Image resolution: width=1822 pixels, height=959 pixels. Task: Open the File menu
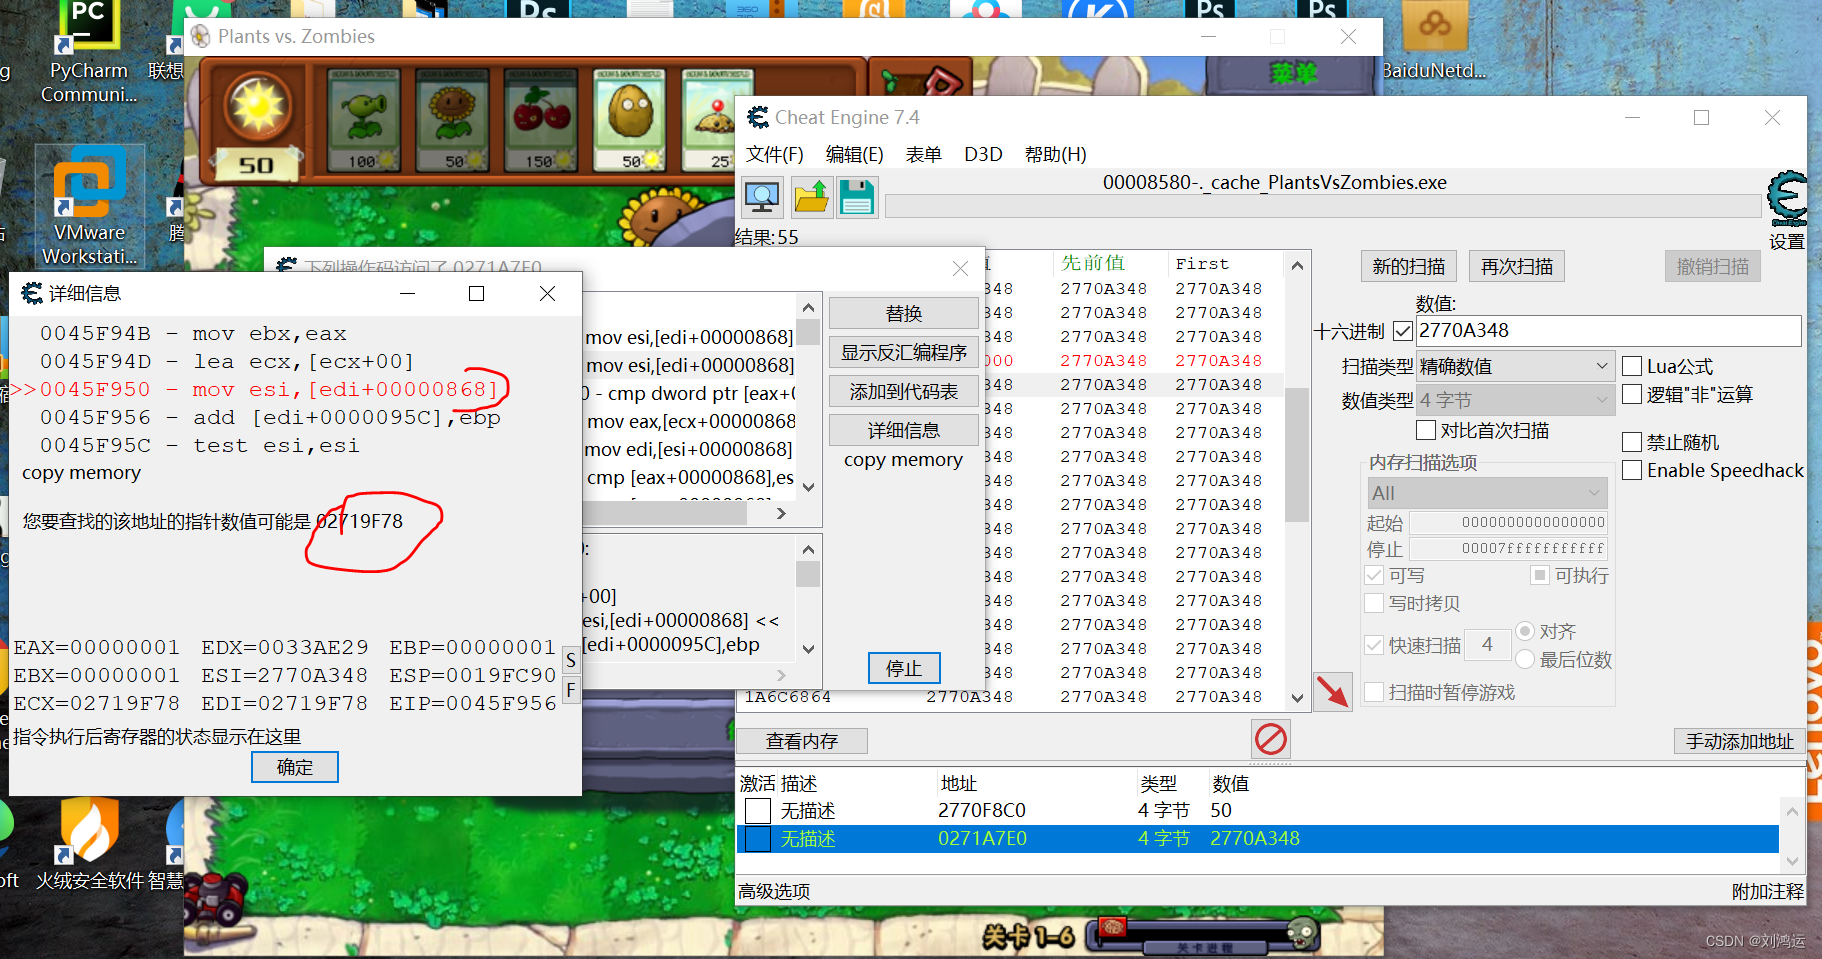[775, 154]
